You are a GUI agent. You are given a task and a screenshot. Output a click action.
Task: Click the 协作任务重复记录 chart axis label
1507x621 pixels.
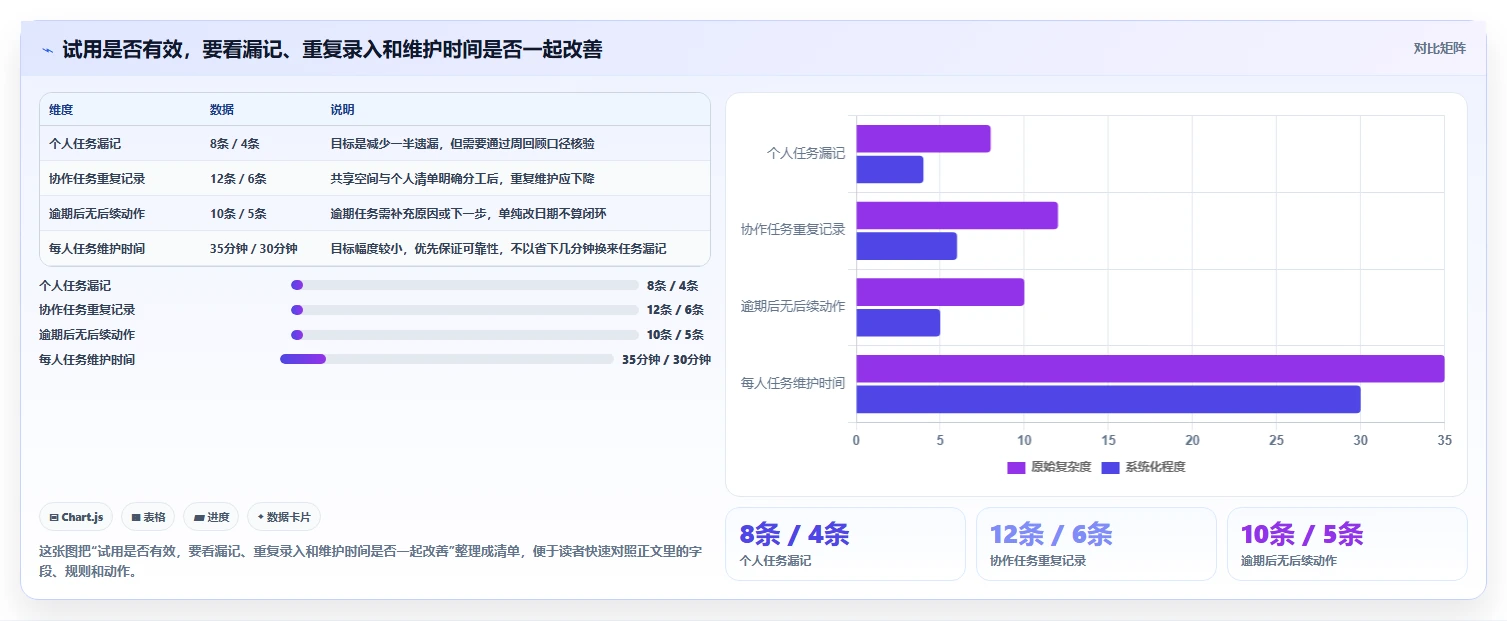(793, 230)
